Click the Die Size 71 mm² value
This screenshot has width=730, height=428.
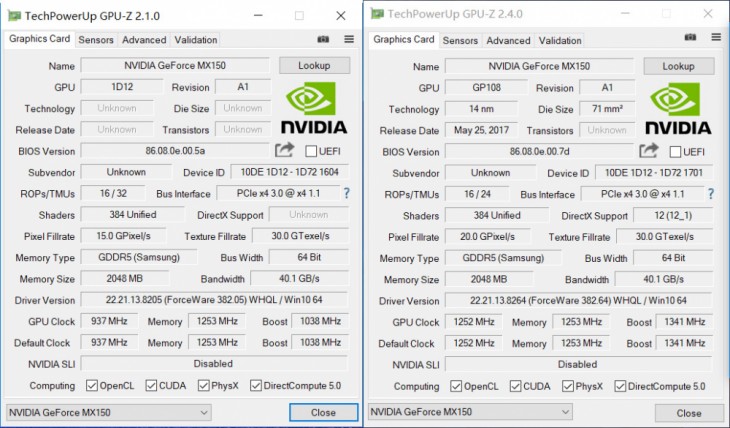(607, 109)
